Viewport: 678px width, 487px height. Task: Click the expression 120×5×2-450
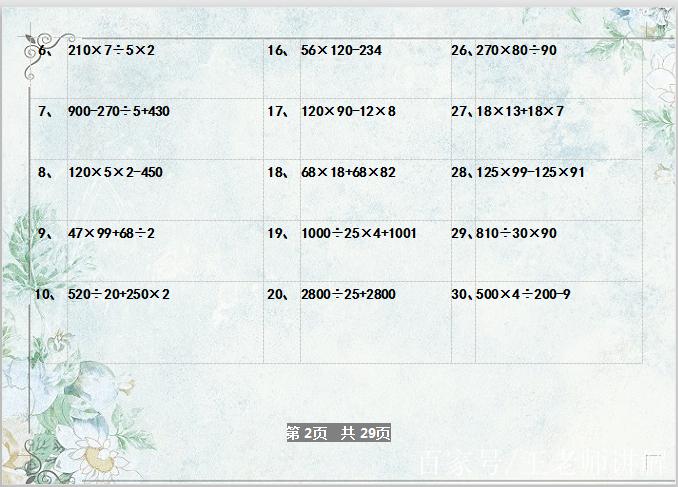click(115, 172)
